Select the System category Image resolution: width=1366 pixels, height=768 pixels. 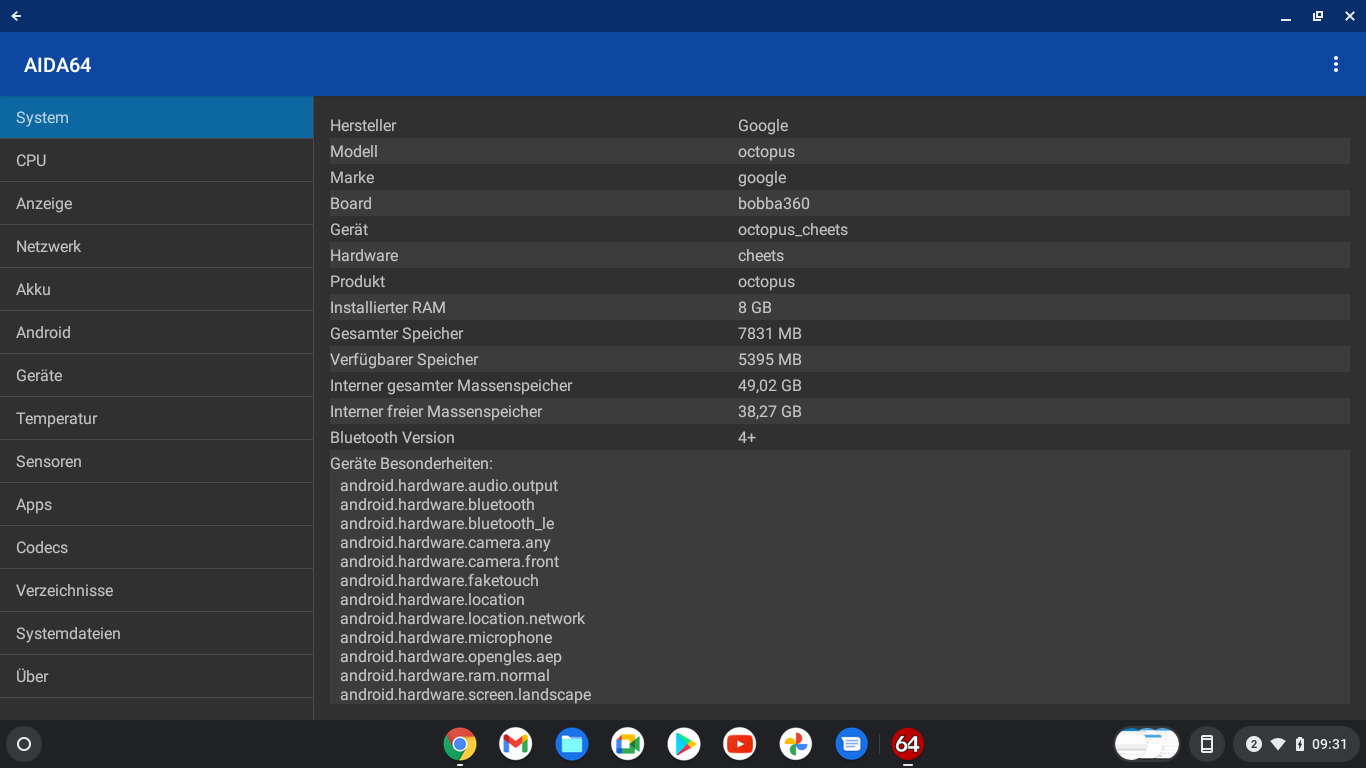tap(157, 117)
